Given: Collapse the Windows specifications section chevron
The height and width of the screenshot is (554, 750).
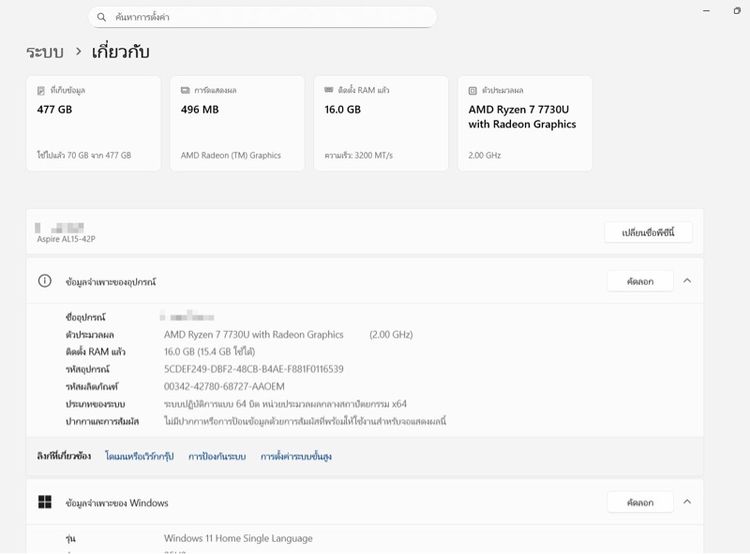Looking at the screenshot, I should coord(687,502).
